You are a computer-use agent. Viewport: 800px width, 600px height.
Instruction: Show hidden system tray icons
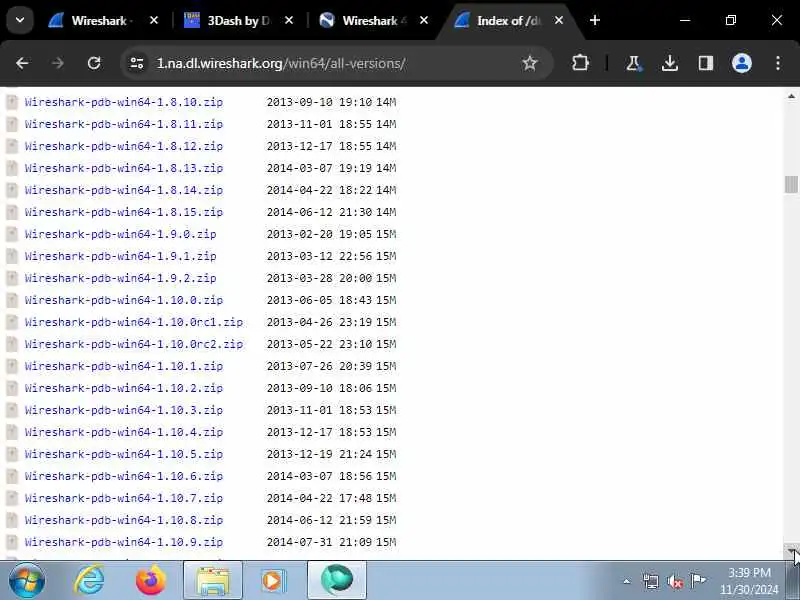click(x=627, y=581)
